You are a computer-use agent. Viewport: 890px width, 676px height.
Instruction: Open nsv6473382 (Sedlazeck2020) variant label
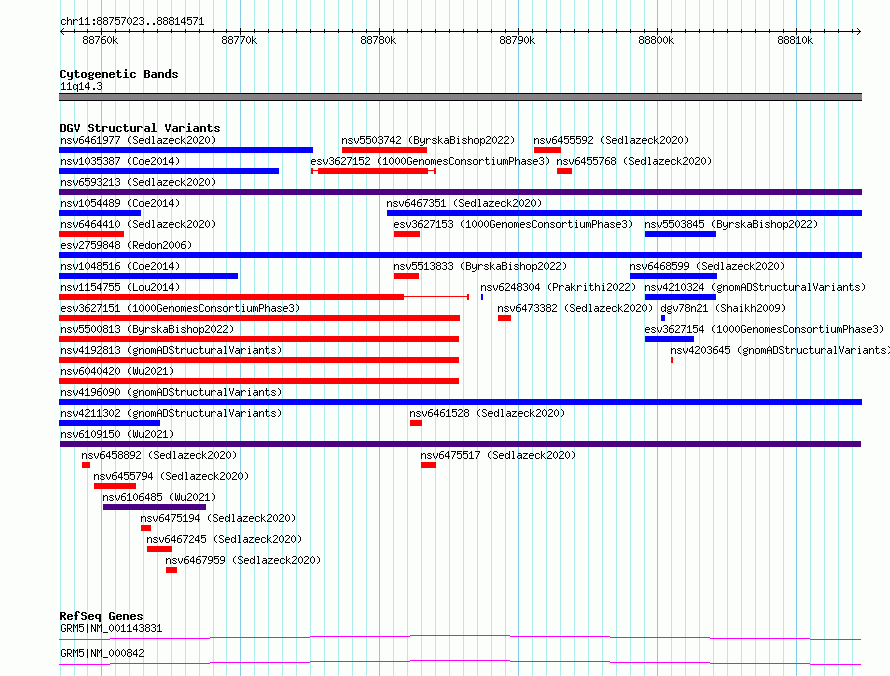click(x=575, y=308)
